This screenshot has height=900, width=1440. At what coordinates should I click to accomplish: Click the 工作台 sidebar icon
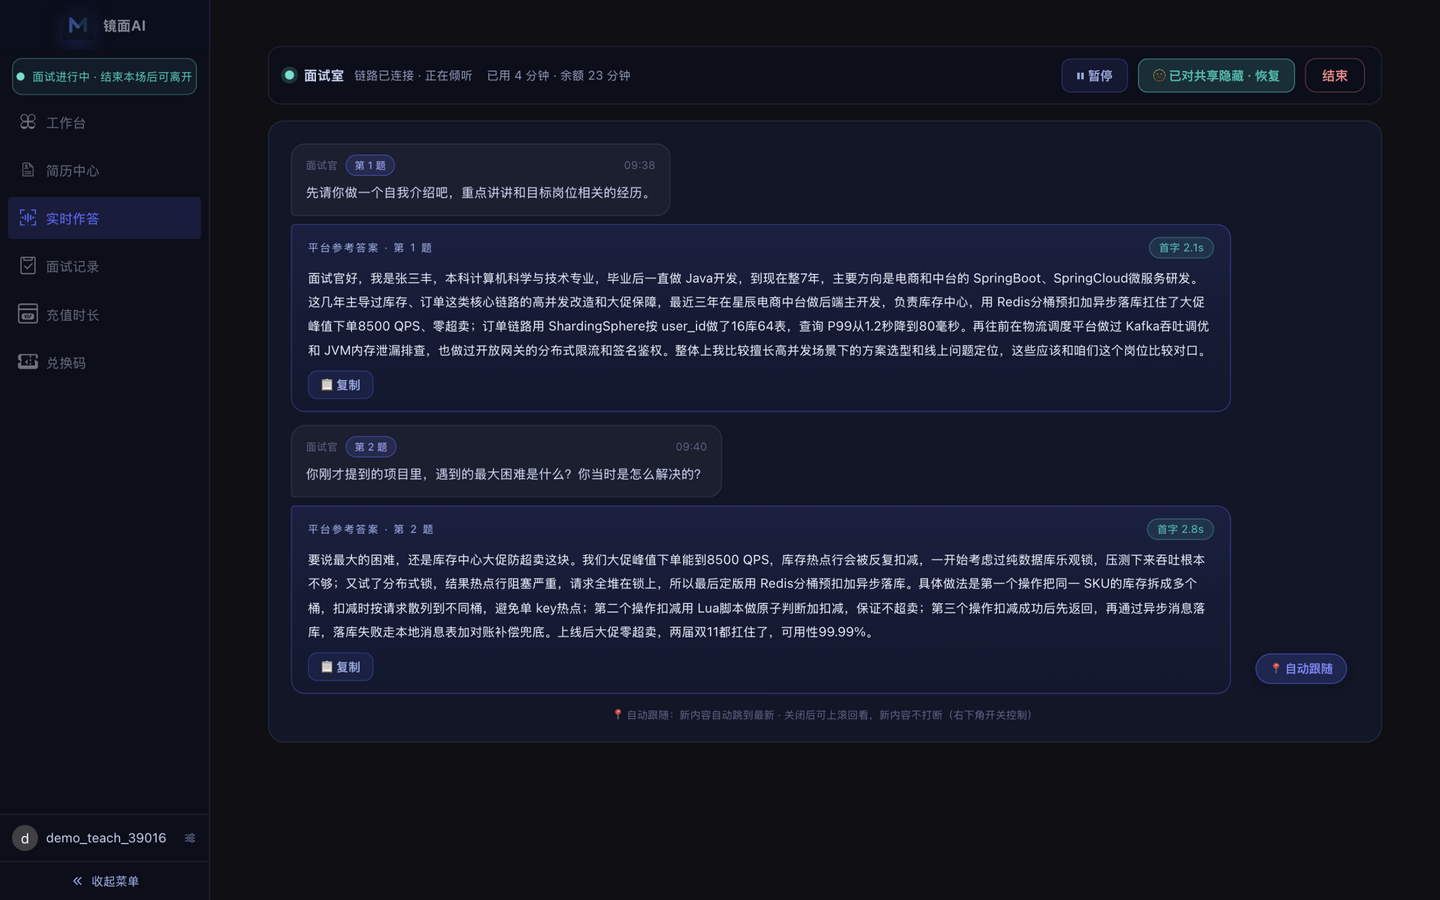click(28, 122)
